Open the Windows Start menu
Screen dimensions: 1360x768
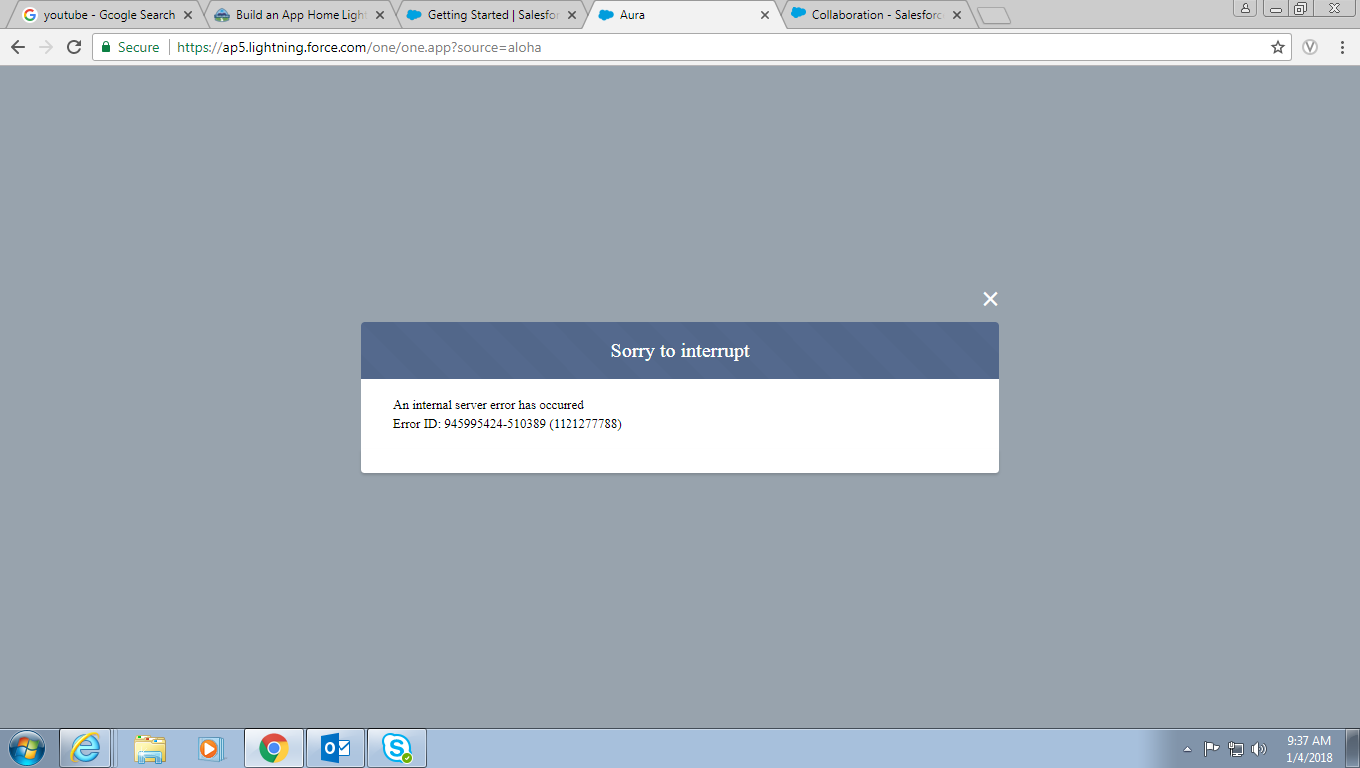27,748
